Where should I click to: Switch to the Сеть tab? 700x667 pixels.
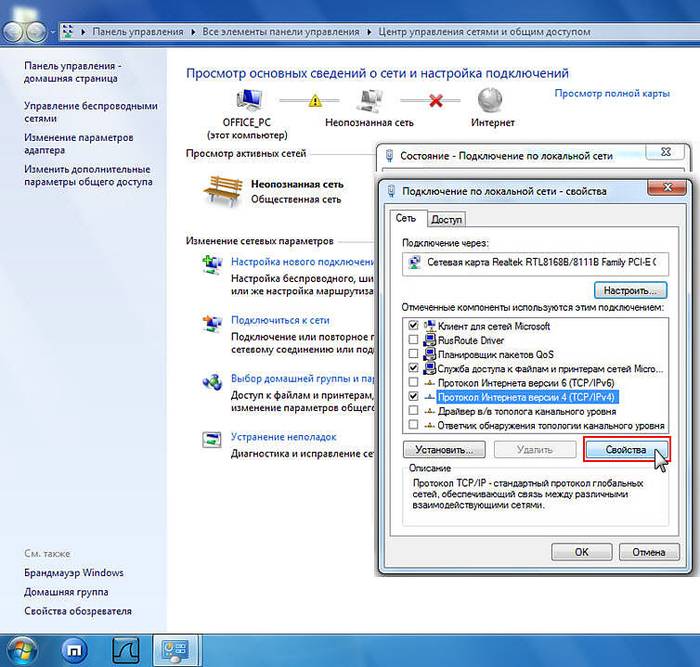(406, 218)
